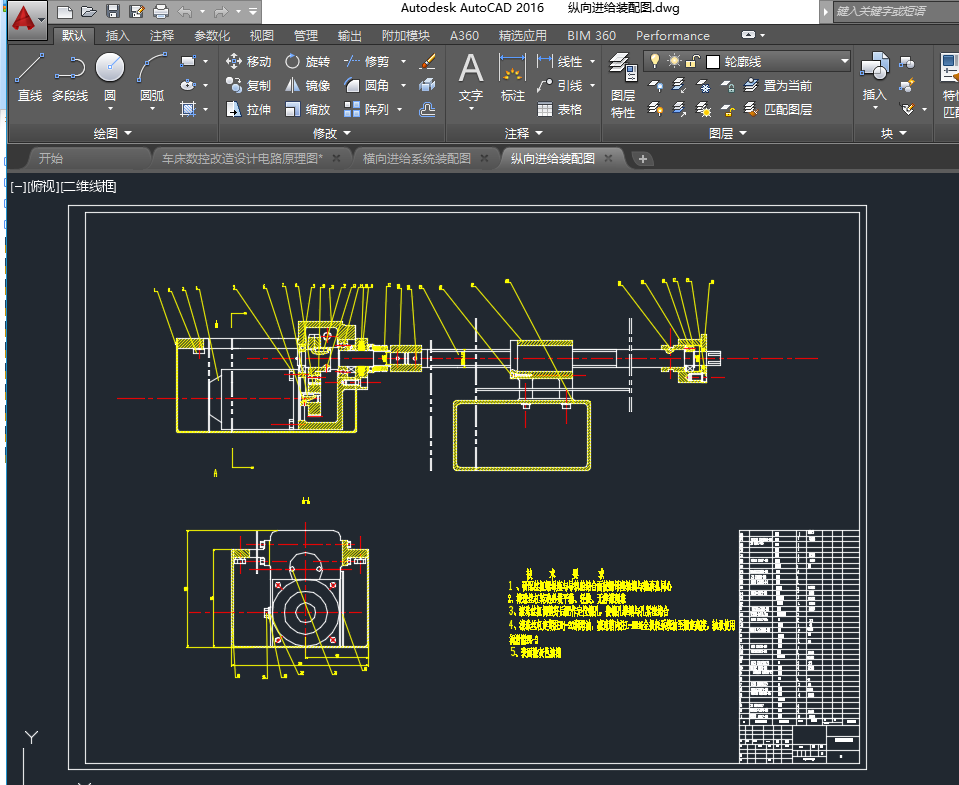
Task: Switch to 横向进给系统装配图 drawing tab
Action: coord(416,158)
